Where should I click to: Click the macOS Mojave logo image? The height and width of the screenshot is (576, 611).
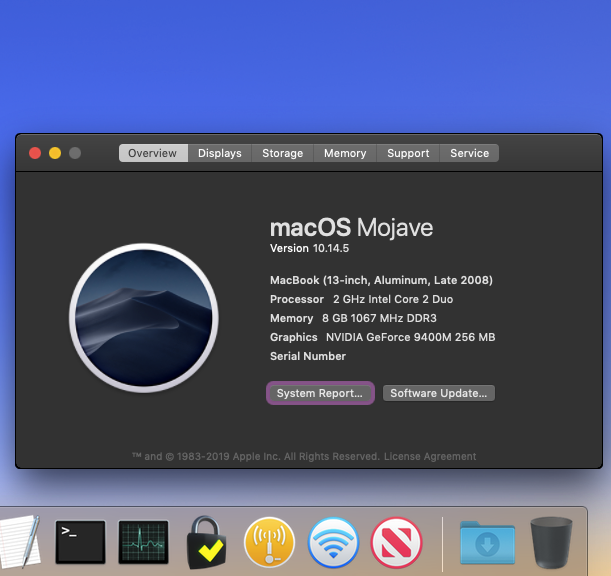pos(144,318)
